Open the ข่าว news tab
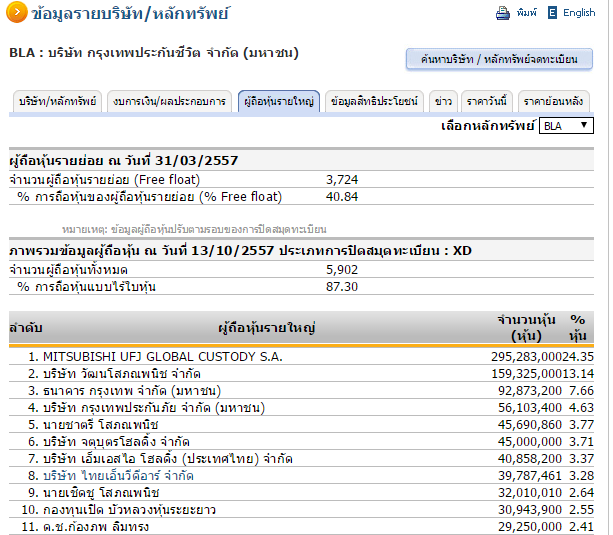613x535 pixels. click(x=443, y=101)
